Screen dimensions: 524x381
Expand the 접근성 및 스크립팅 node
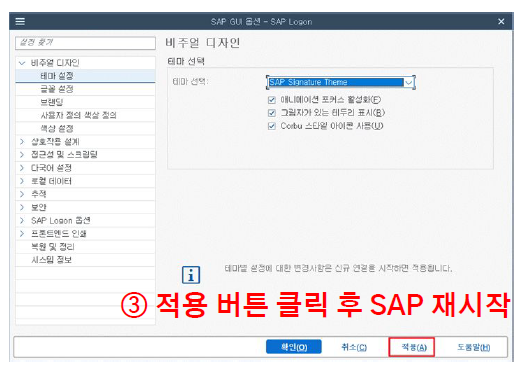[22, 154]
